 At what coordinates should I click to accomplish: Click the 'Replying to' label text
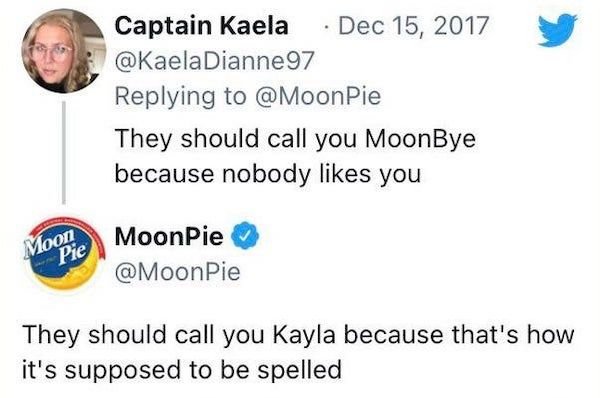pos(180,96)
